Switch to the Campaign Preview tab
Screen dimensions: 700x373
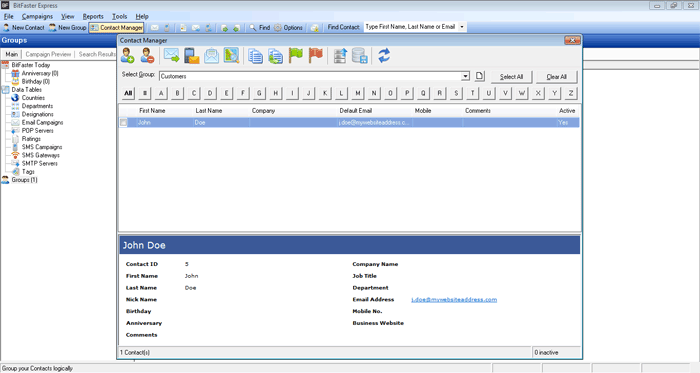(48, 54)
